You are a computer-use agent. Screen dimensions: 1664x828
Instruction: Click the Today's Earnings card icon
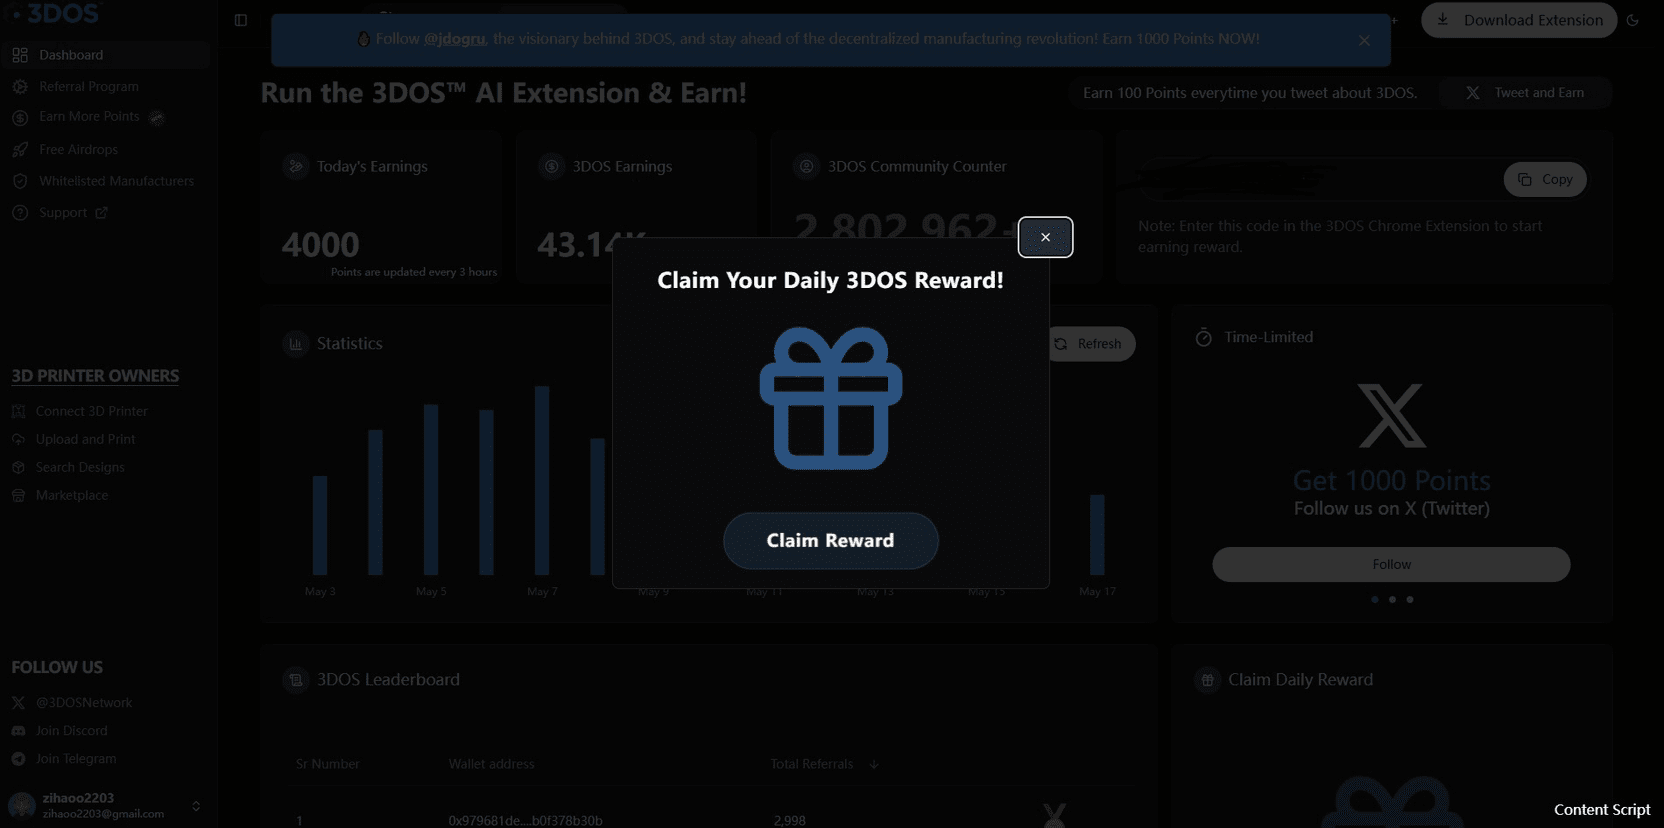click(296, 166)
